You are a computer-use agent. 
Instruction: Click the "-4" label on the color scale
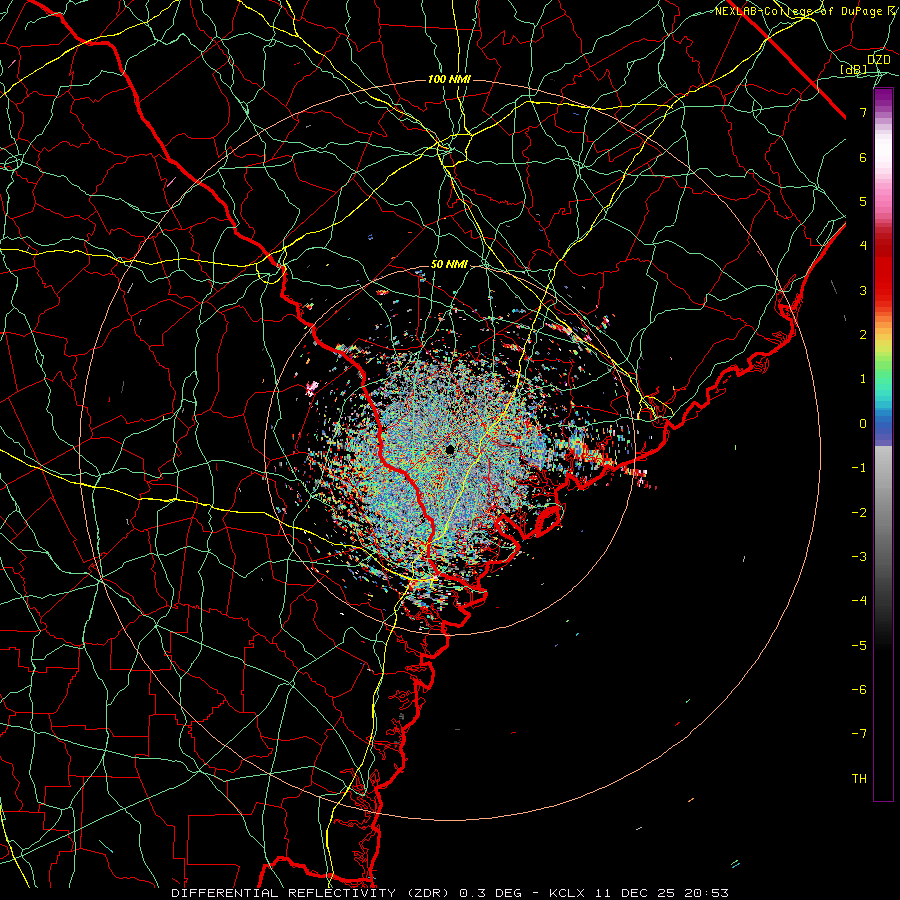[x=859, y=601]
